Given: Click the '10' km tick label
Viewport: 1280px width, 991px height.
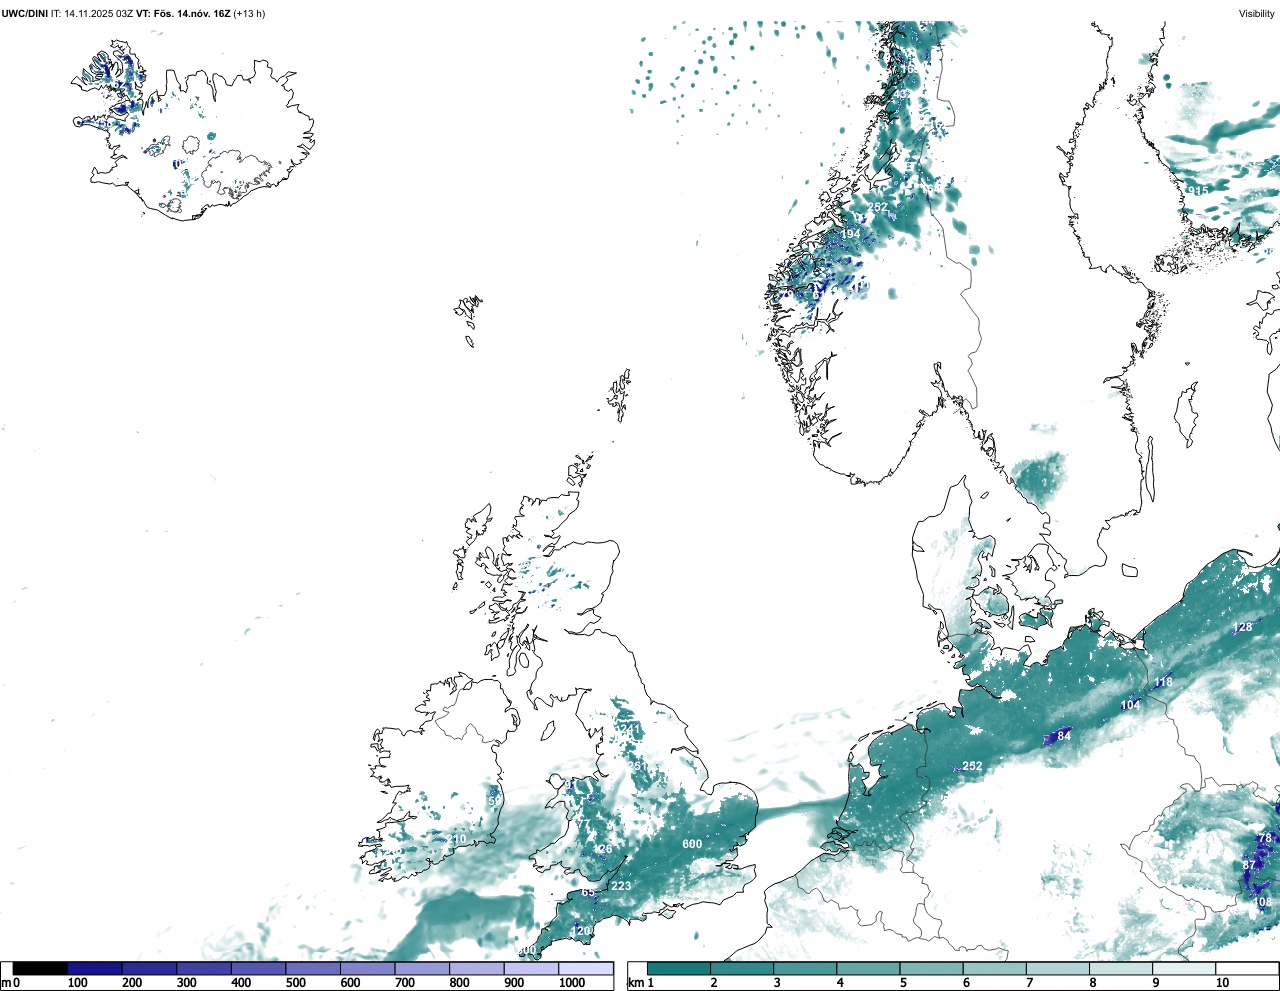Looking at the screenshot, I should 1222,983.
